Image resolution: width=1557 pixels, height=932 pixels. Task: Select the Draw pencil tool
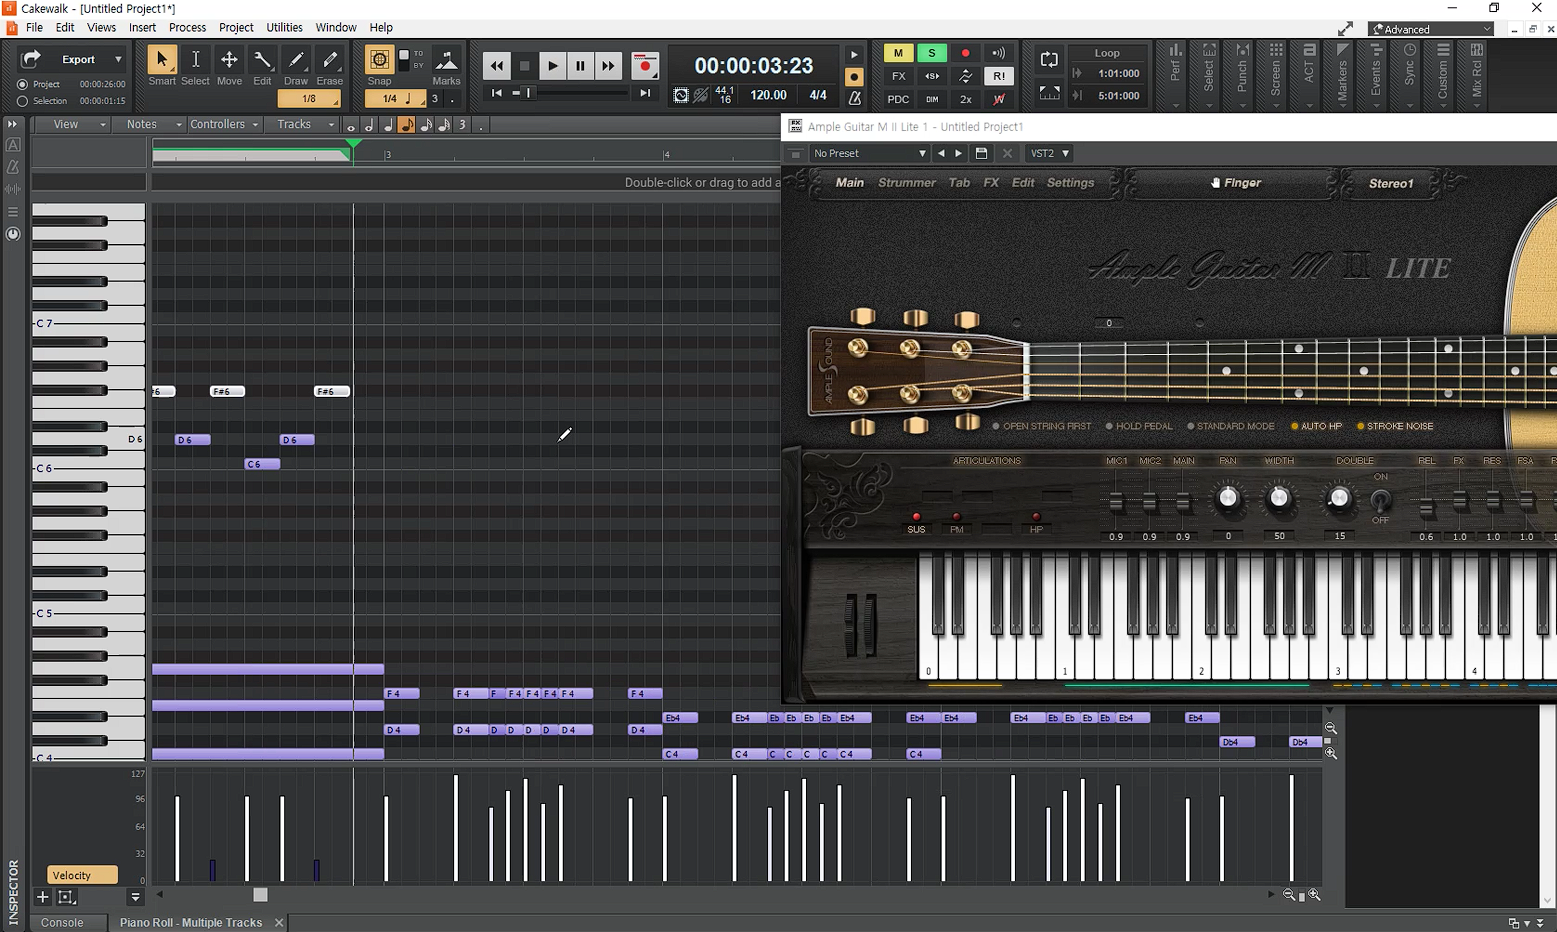point(296,61)
